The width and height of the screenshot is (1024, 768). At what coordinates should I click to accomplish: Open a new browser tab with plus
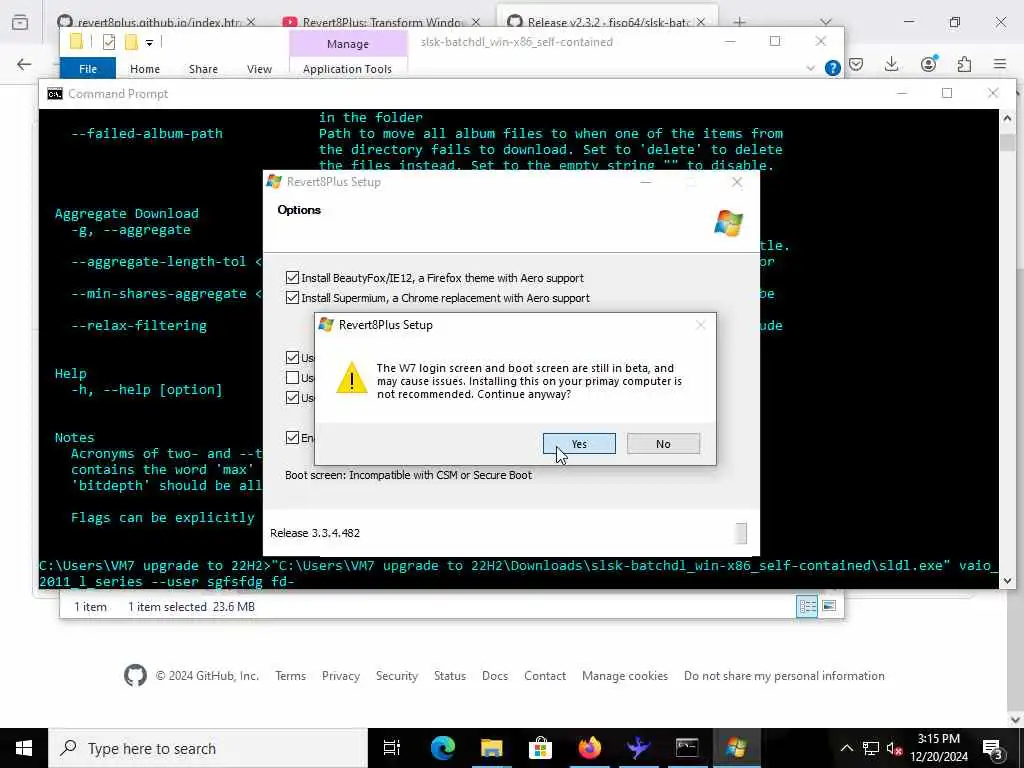(739, 22)
